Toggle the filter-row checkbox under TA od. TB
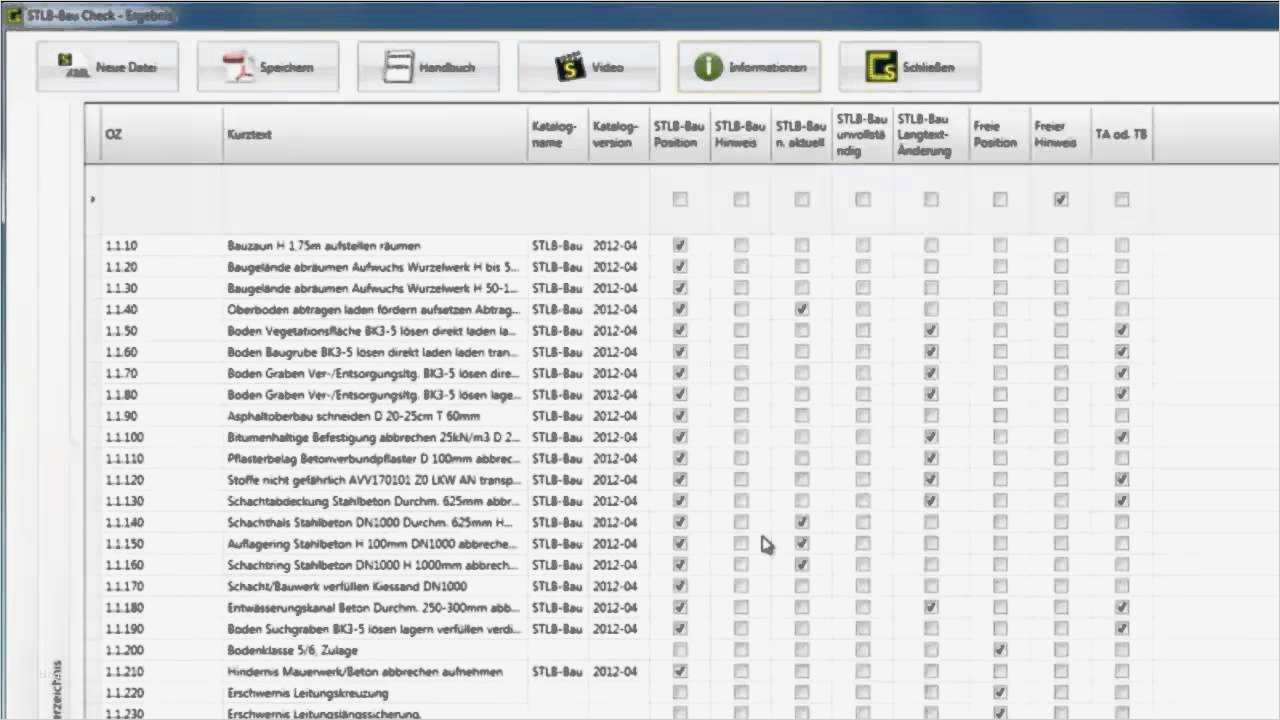Screen dimensions: 1280x720 coord(1122,199)
